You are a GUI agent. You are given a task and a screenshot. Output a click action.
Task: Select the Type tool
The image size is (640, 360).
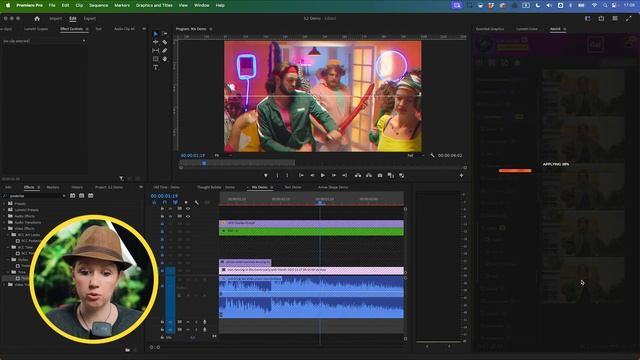coord(156,67)
